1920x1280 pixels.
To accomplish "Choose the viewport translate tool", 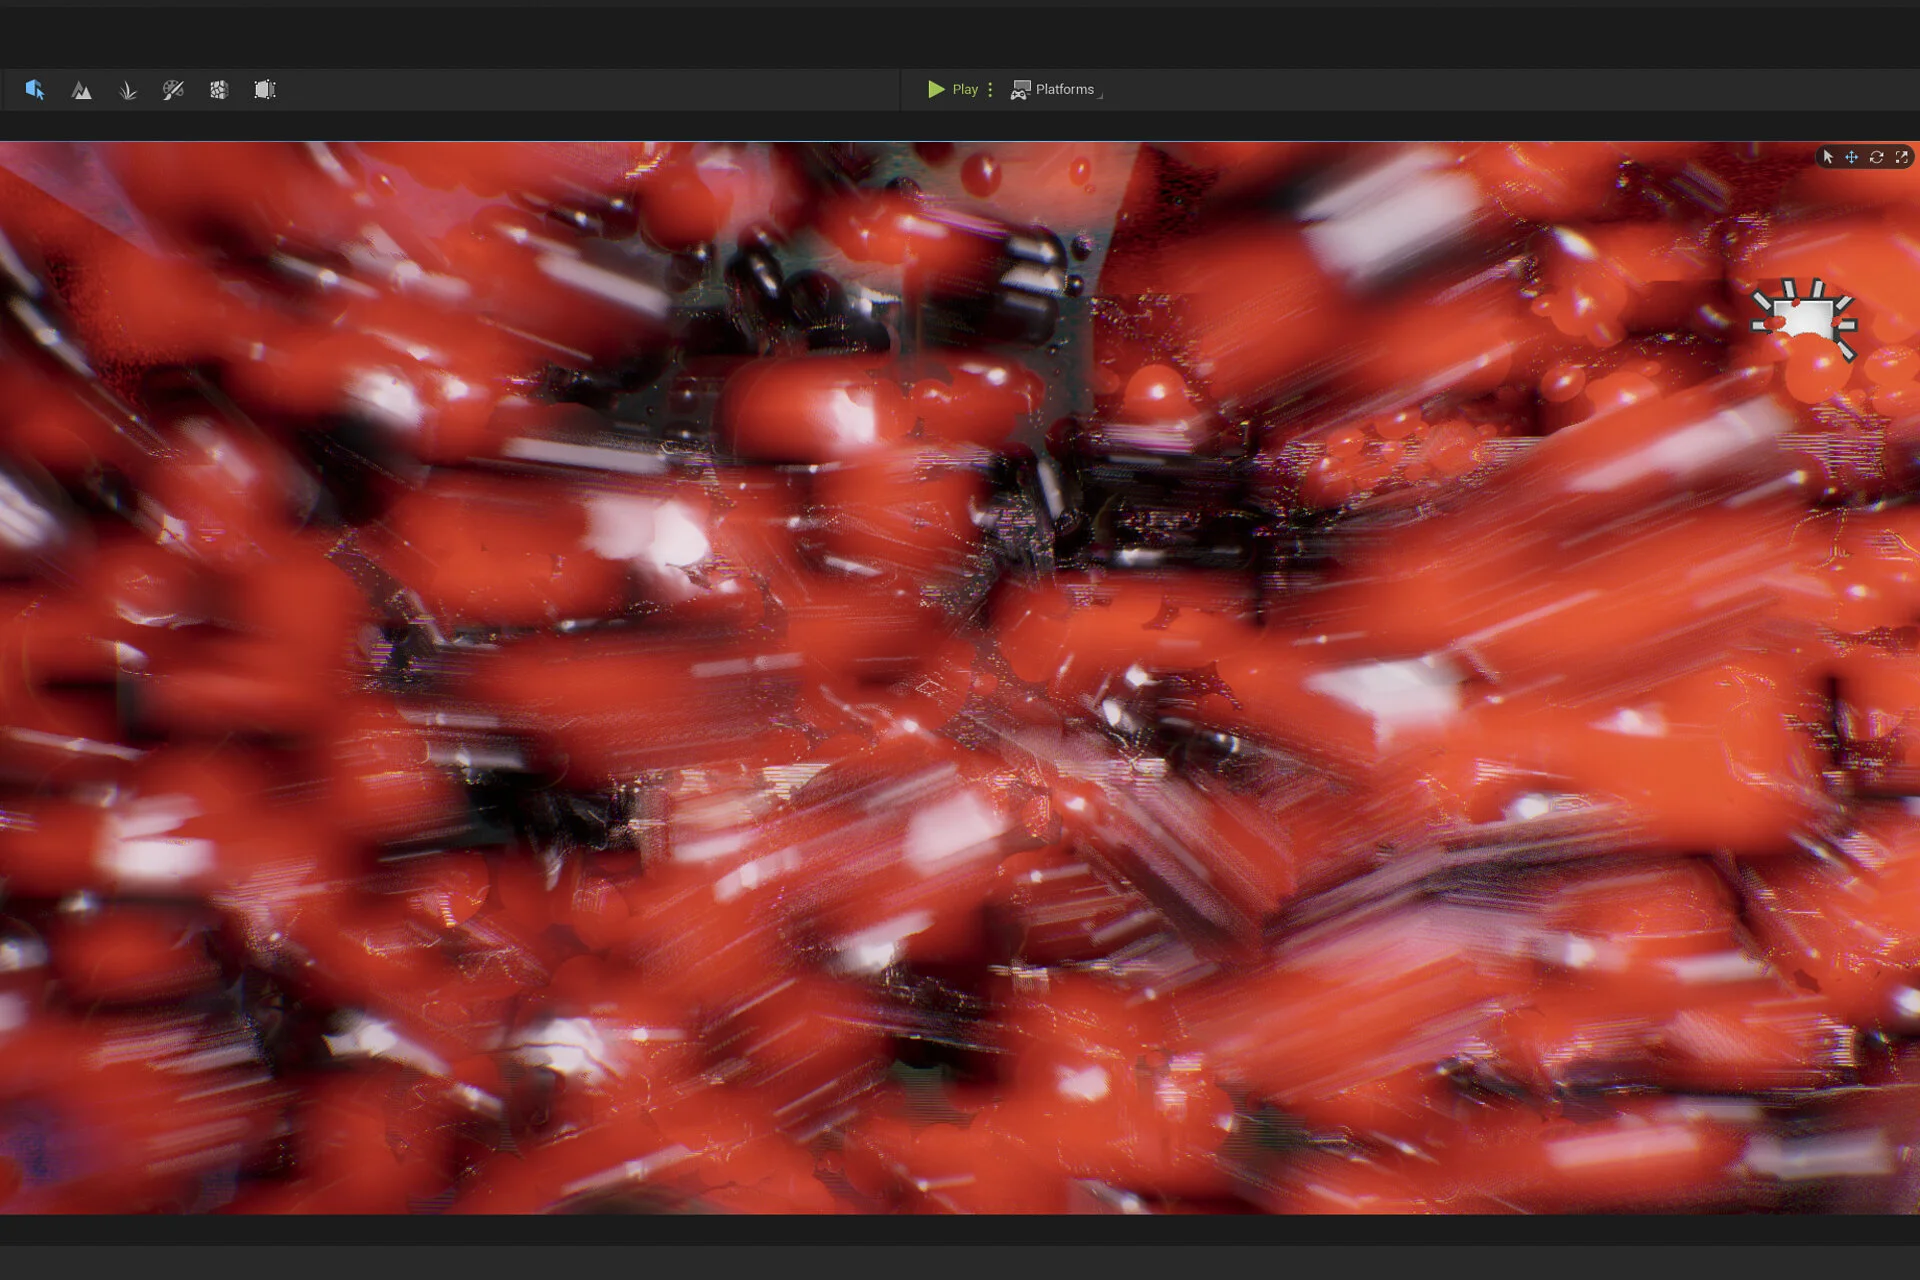I will (1852, 157).
